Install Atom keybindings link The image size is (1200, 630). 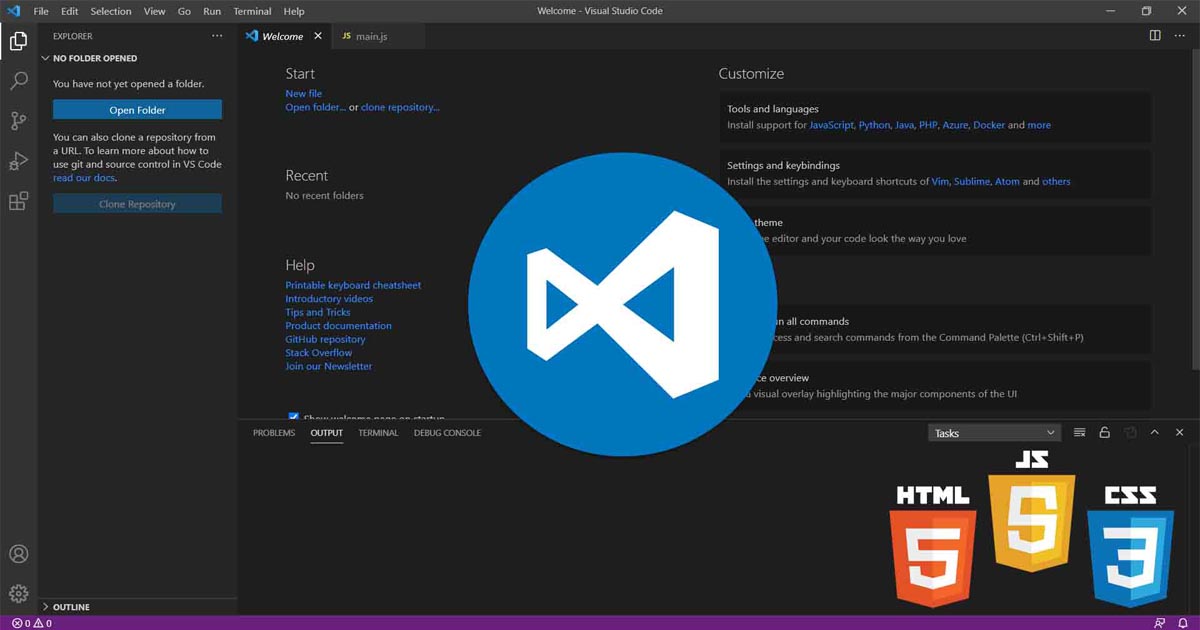point(1007,182)
